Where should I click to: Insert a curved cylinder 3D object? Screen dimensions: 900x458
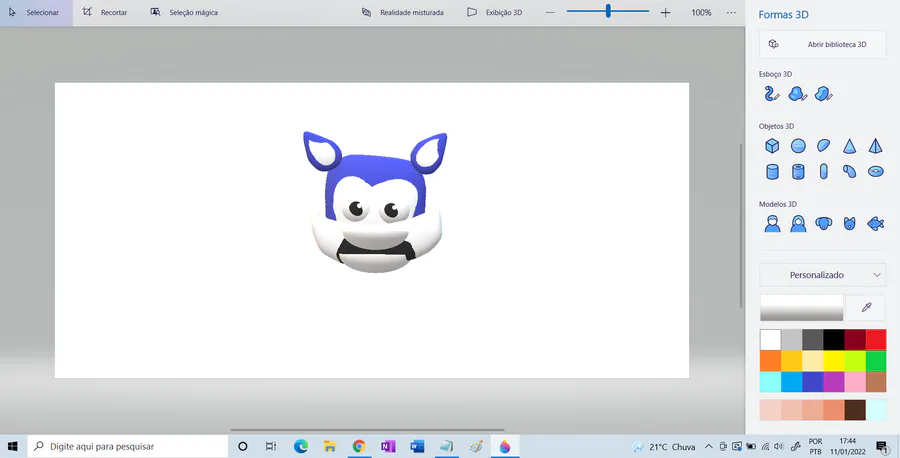pyautogui.click(x=849, y=171)
